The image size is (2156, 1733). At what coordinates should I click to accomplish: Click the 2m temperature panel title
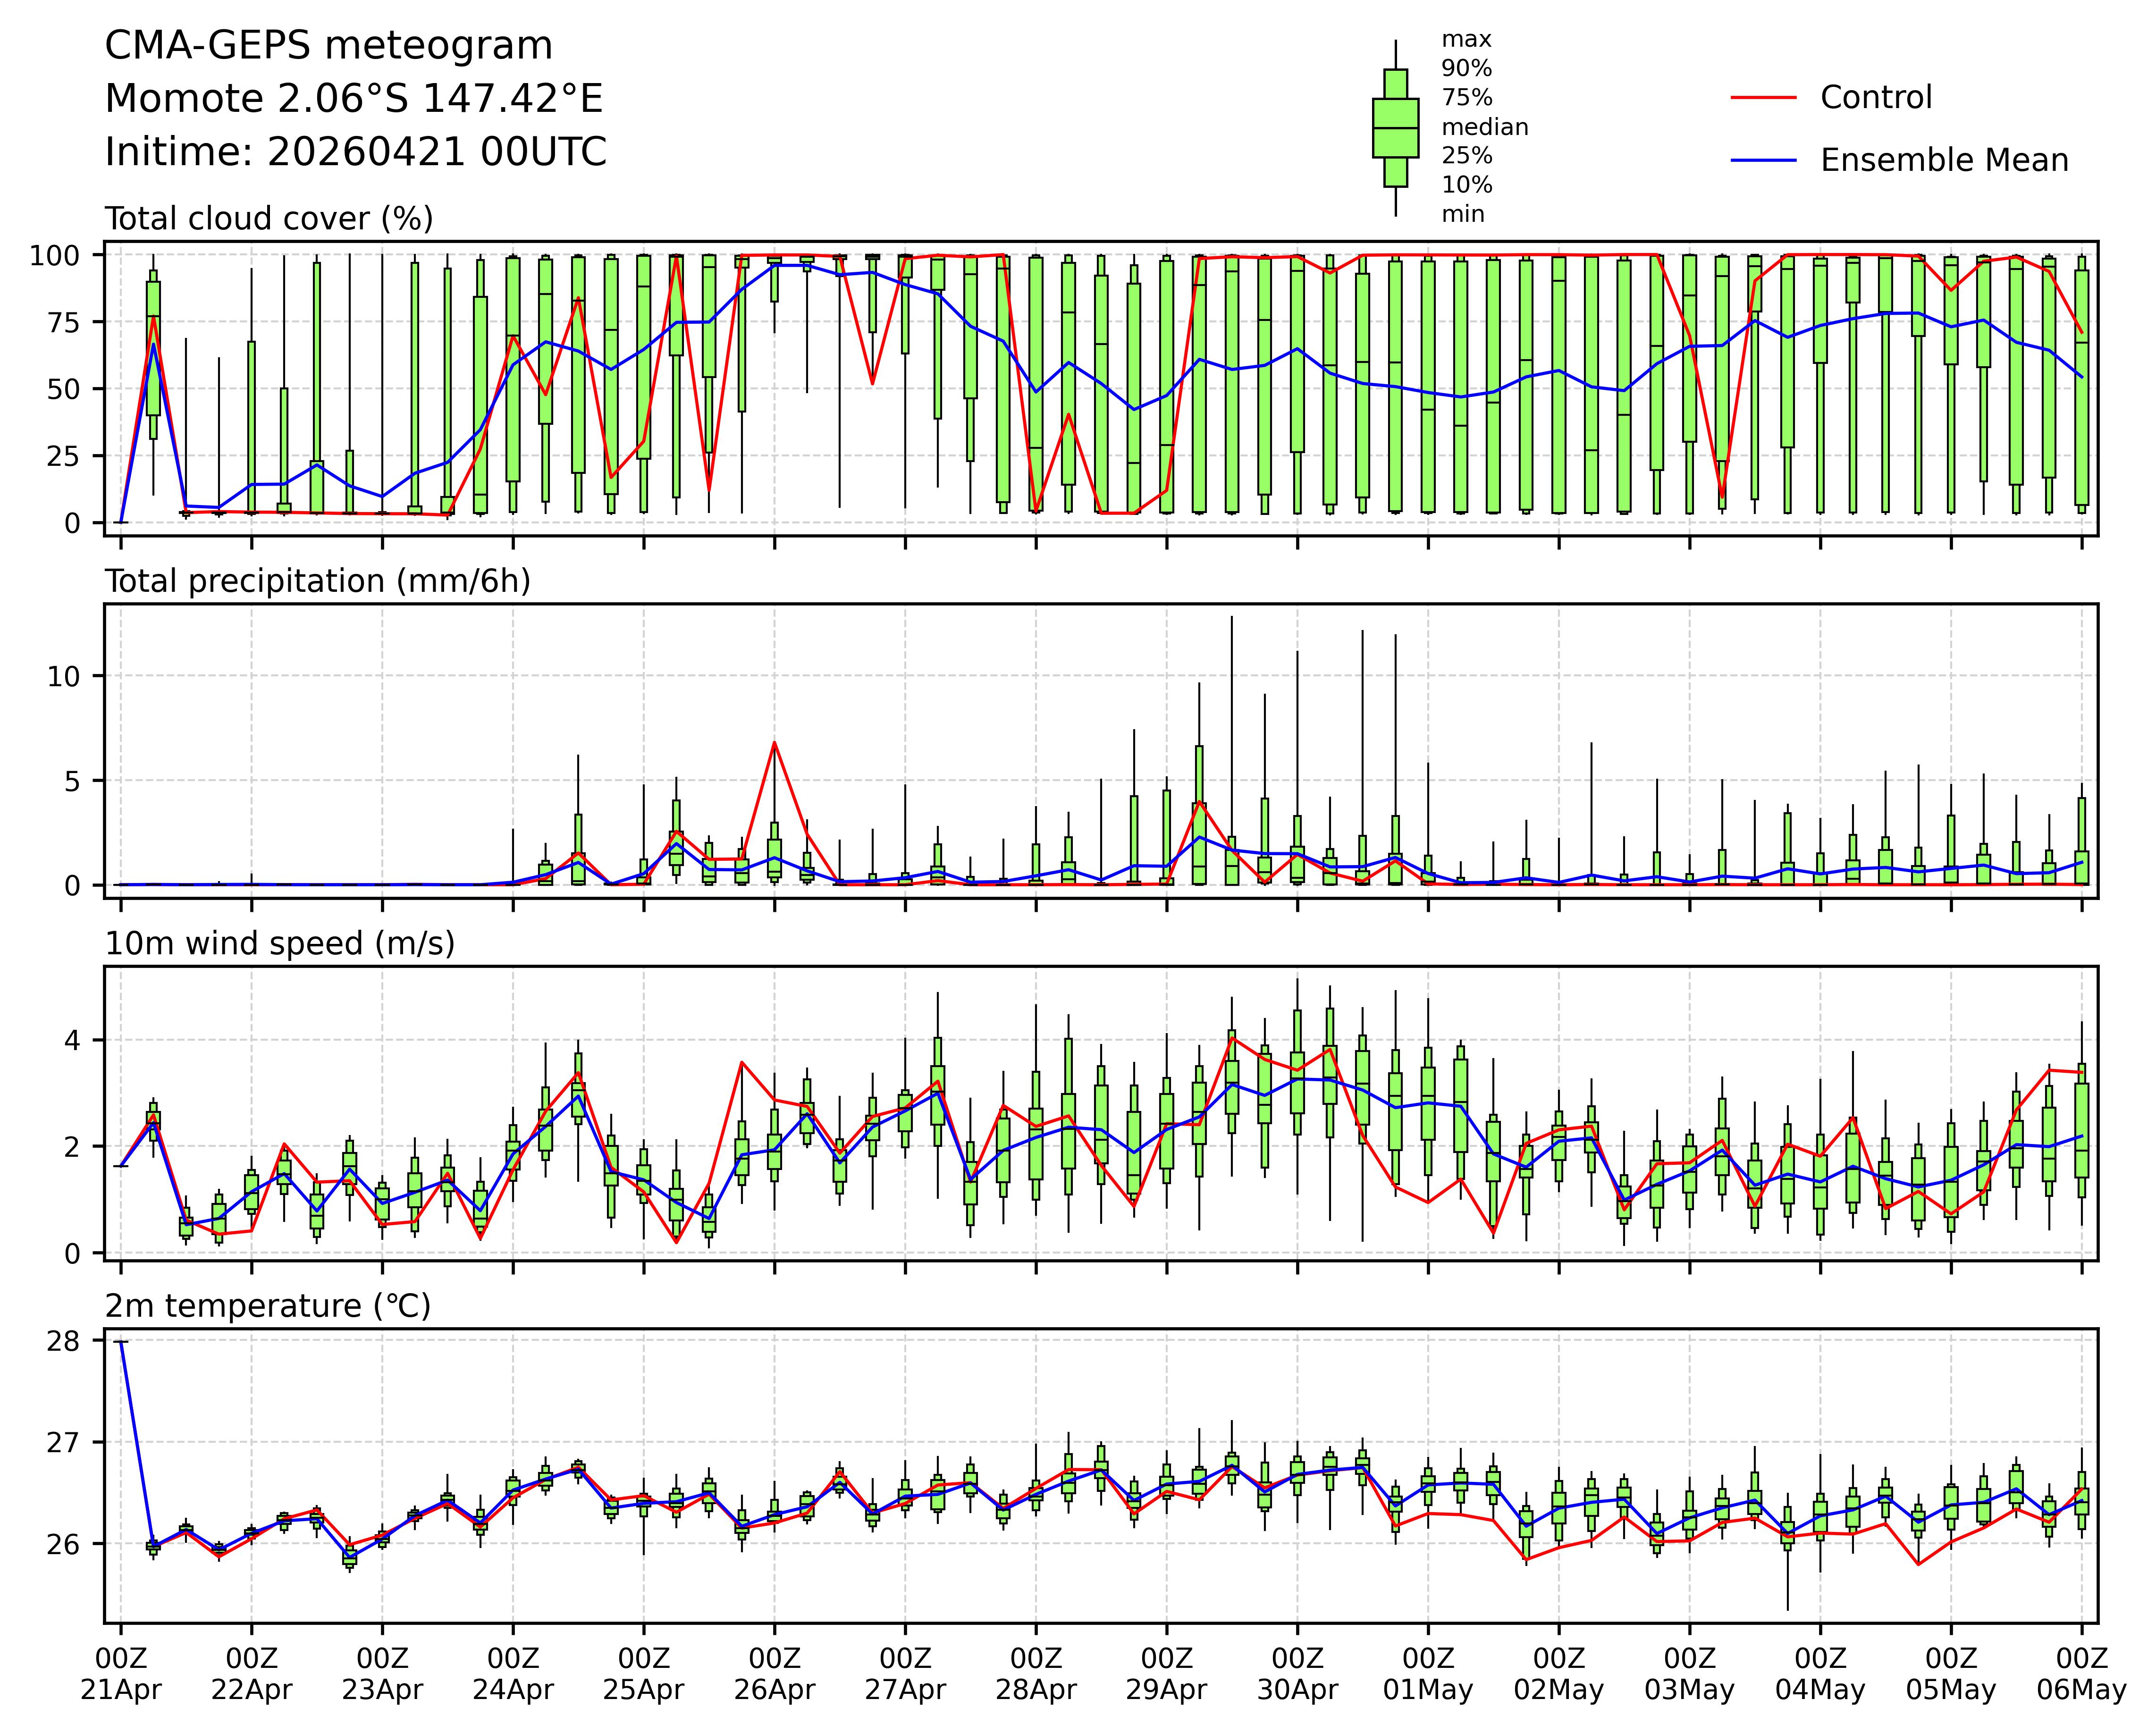268,1306
